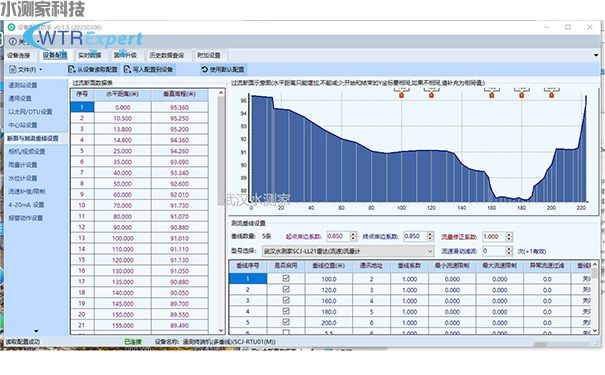
Task: Increase the 流量修正系数 value with up arrow
Action: pos(509,234)
